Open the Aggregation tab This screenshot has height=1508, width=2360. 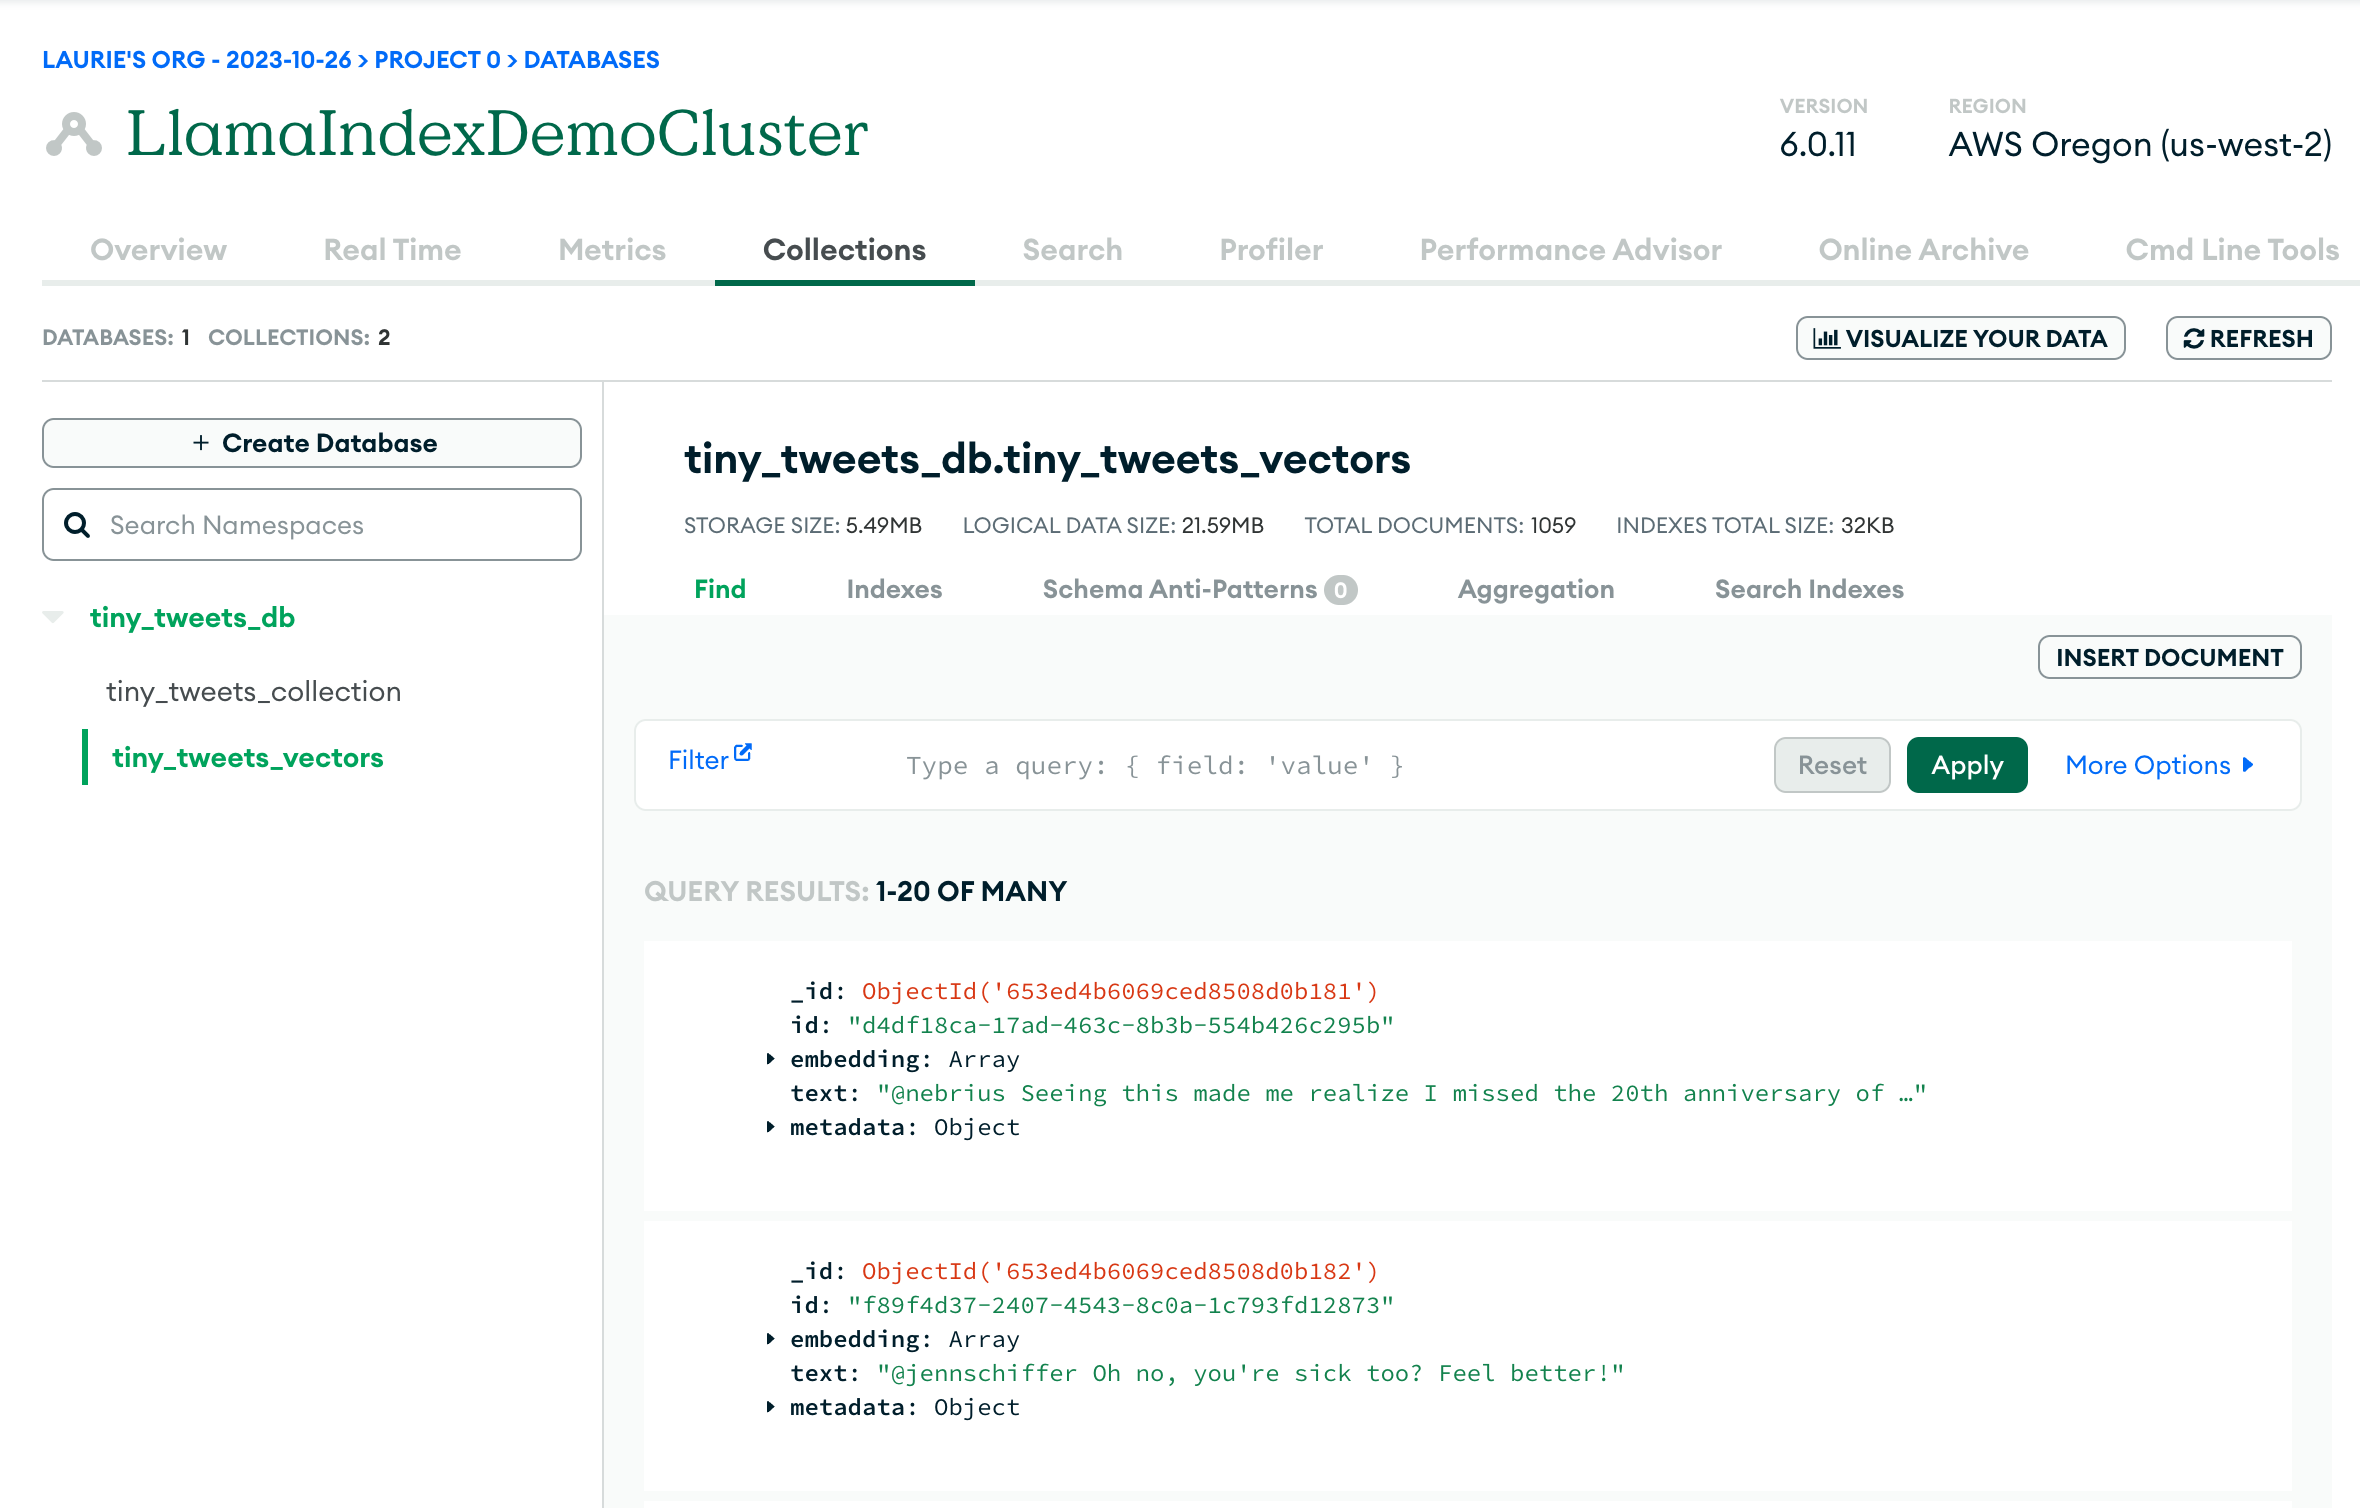(1535, 589)
